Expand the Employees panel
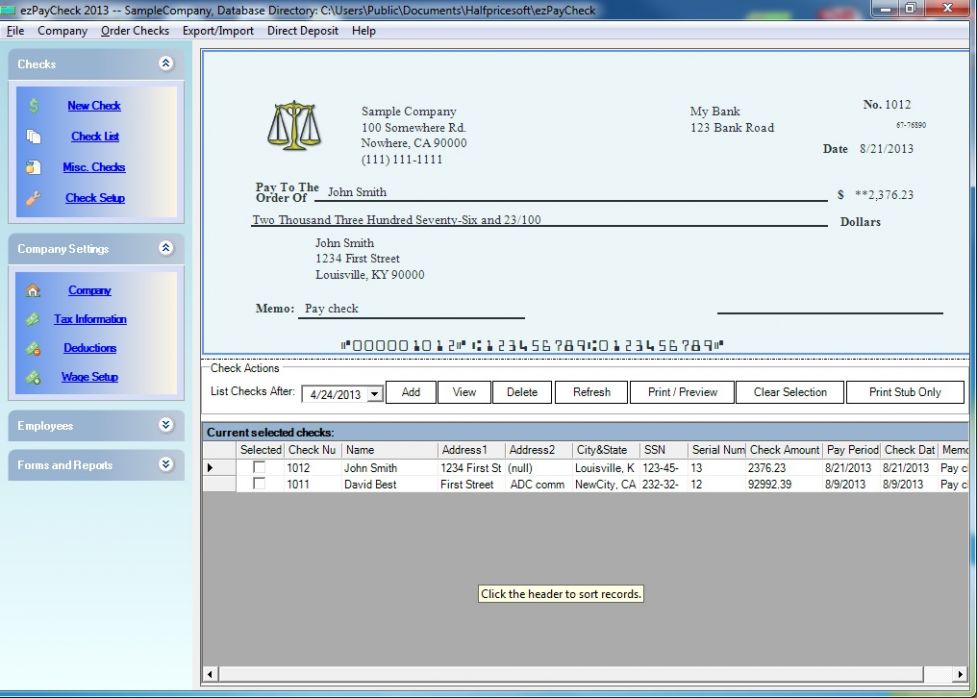Screen dimensions: 977x698 166,425
